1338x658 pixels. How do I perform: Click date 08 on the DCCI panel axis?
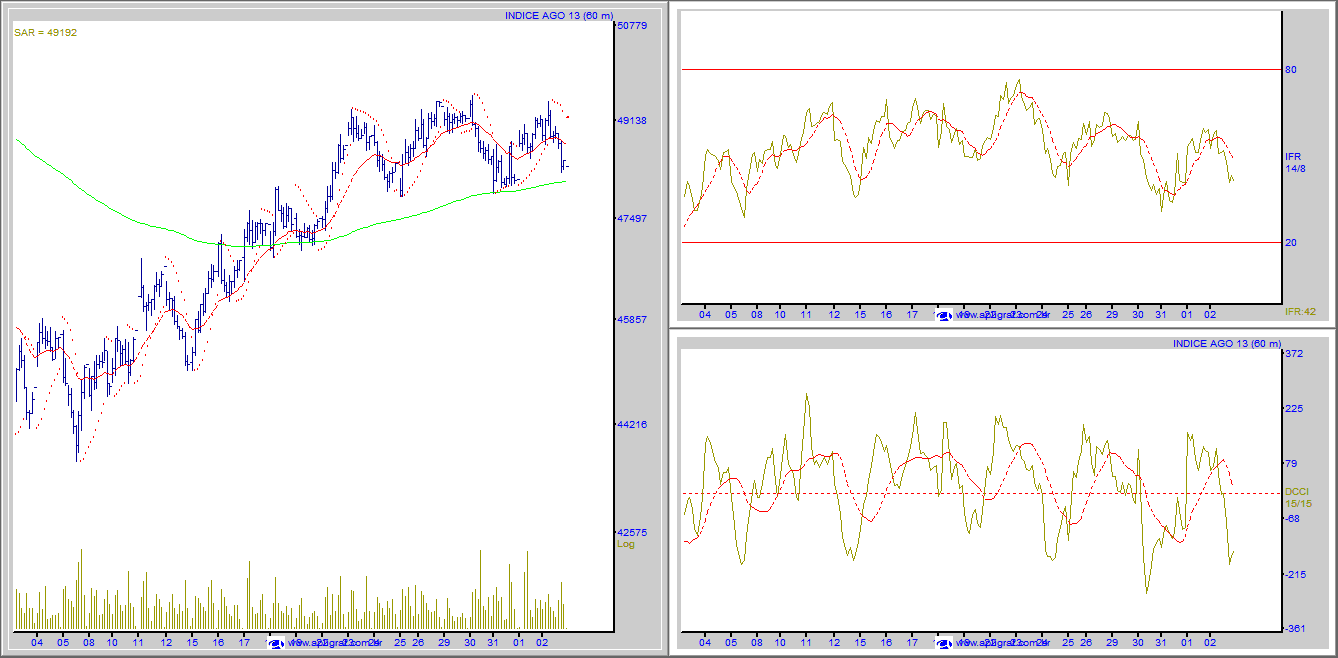coord(757,643)
